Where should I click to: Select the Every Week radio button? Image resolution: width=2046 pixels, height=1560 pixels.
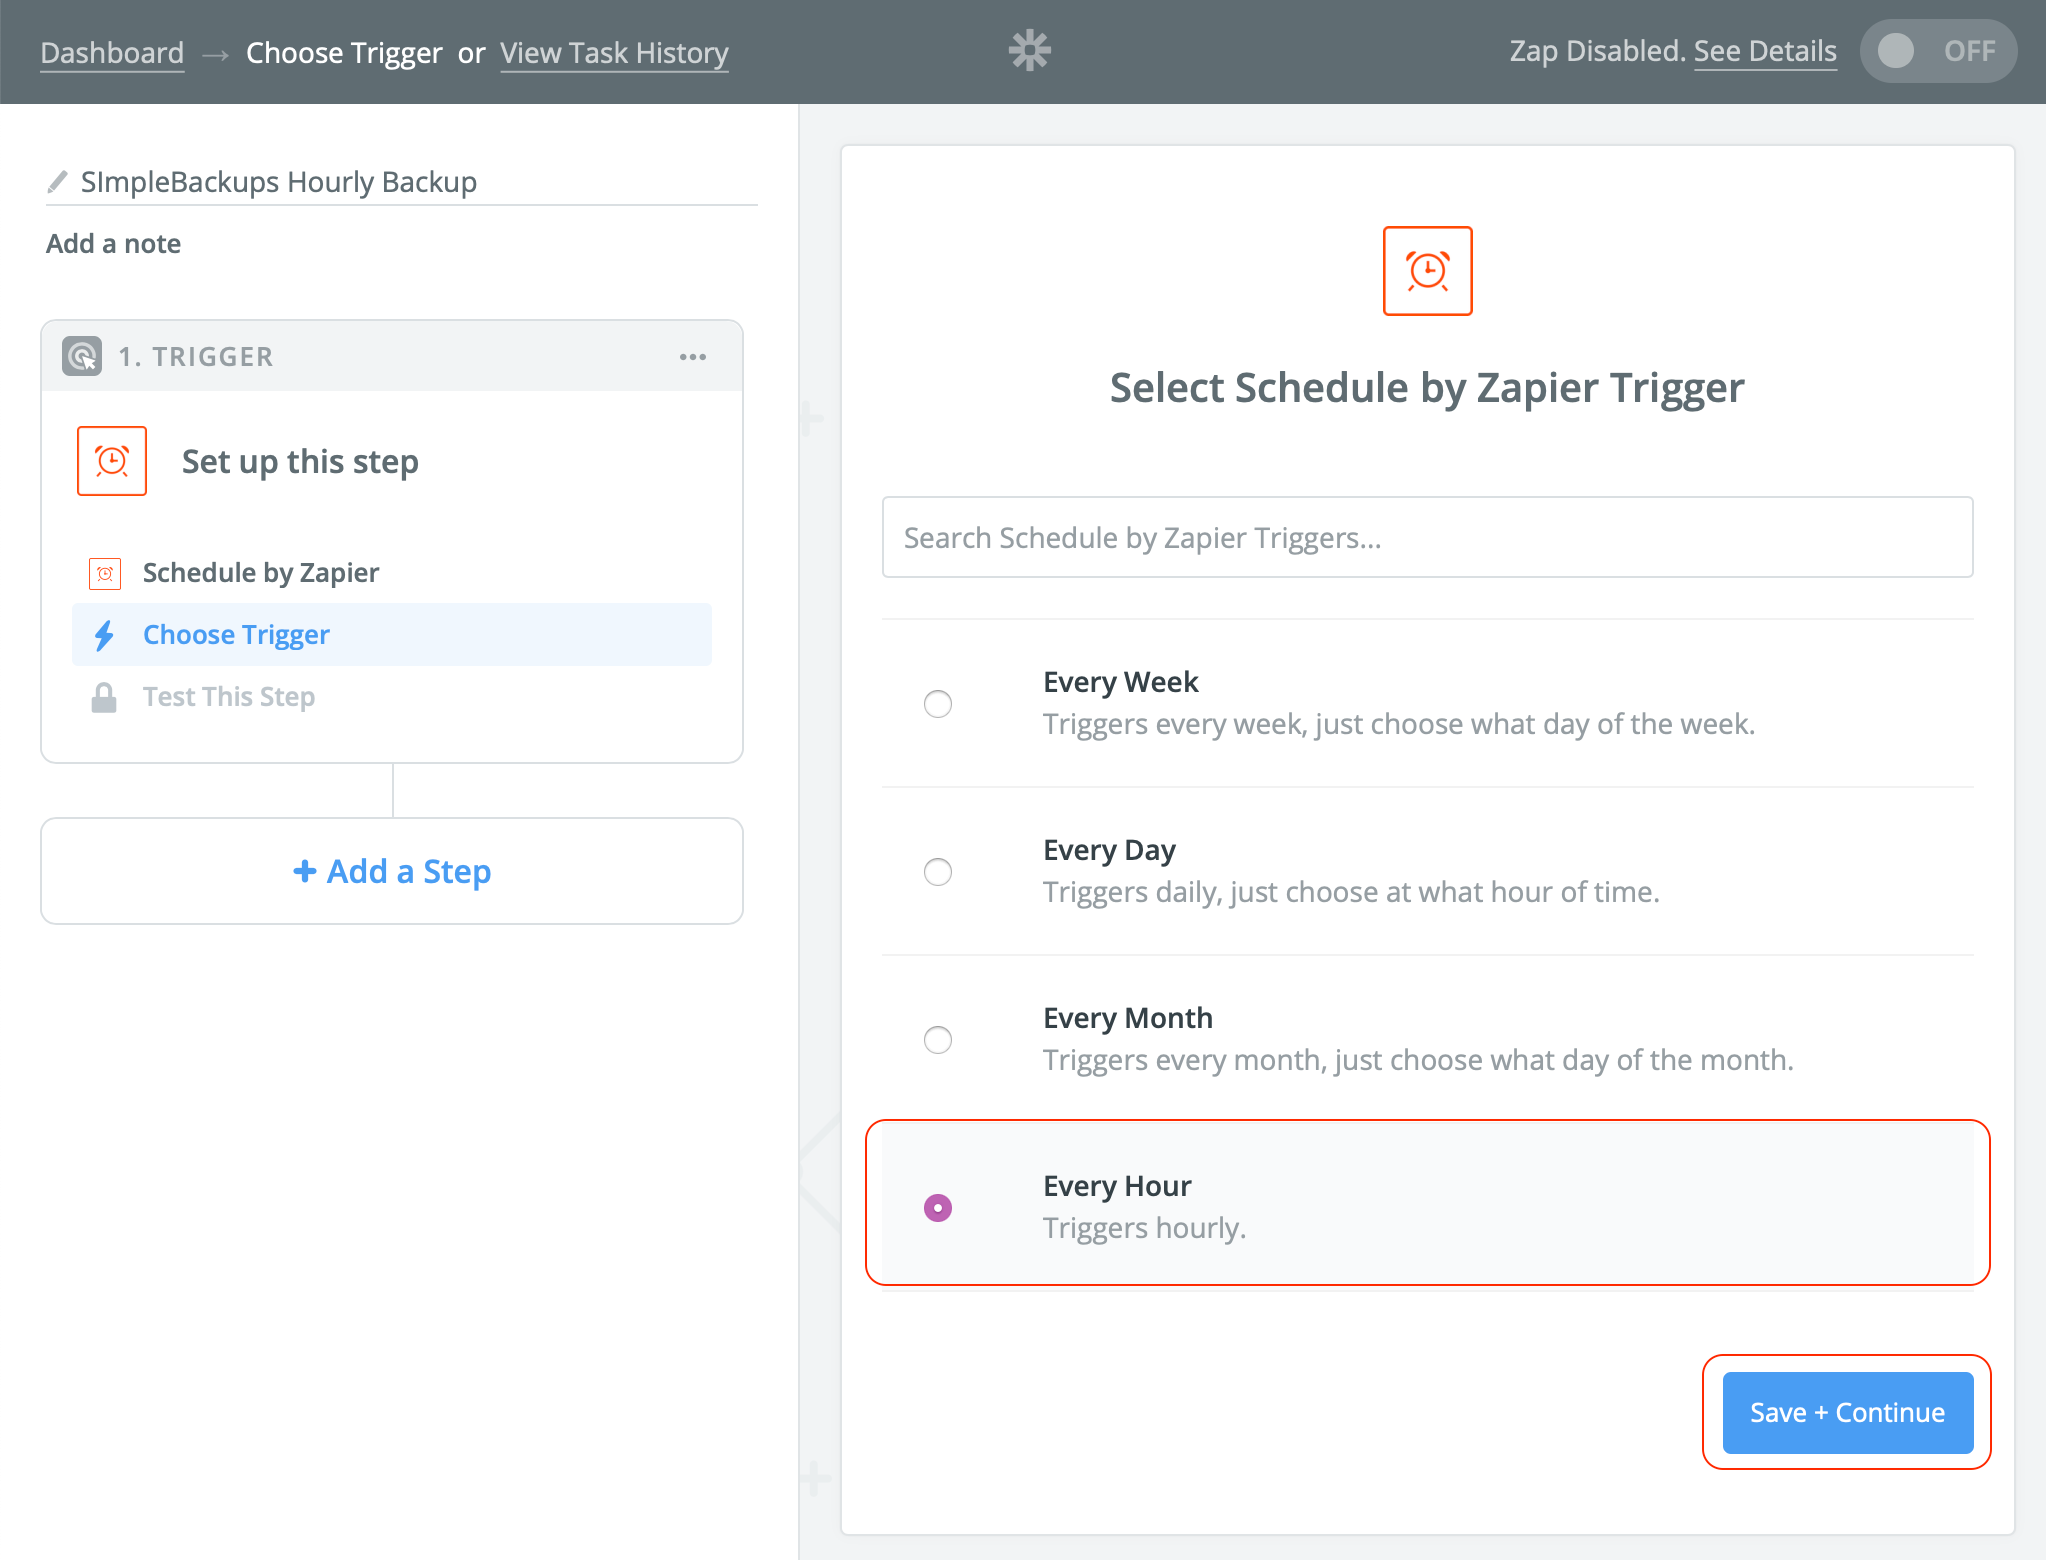[937, 704]
